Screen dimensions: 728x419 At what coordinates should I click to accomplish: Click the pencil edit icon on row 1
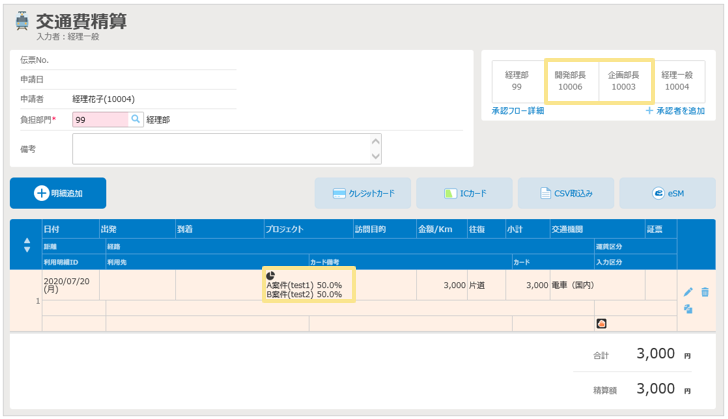(x=688, y=292)
